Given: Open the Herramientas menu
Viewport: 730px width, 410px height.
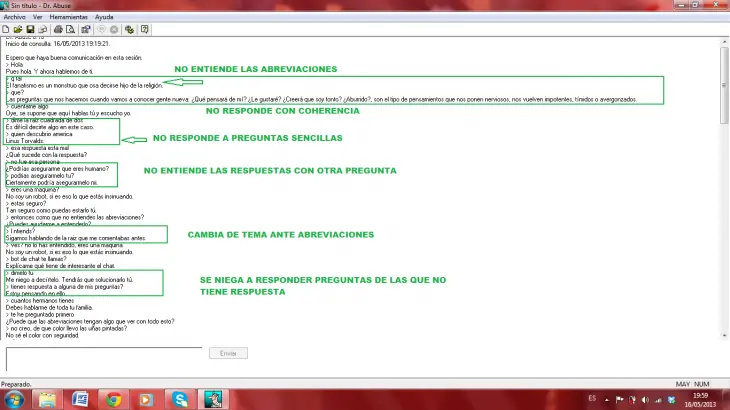Looking at the screenshot, I should (x=68, y=17).
